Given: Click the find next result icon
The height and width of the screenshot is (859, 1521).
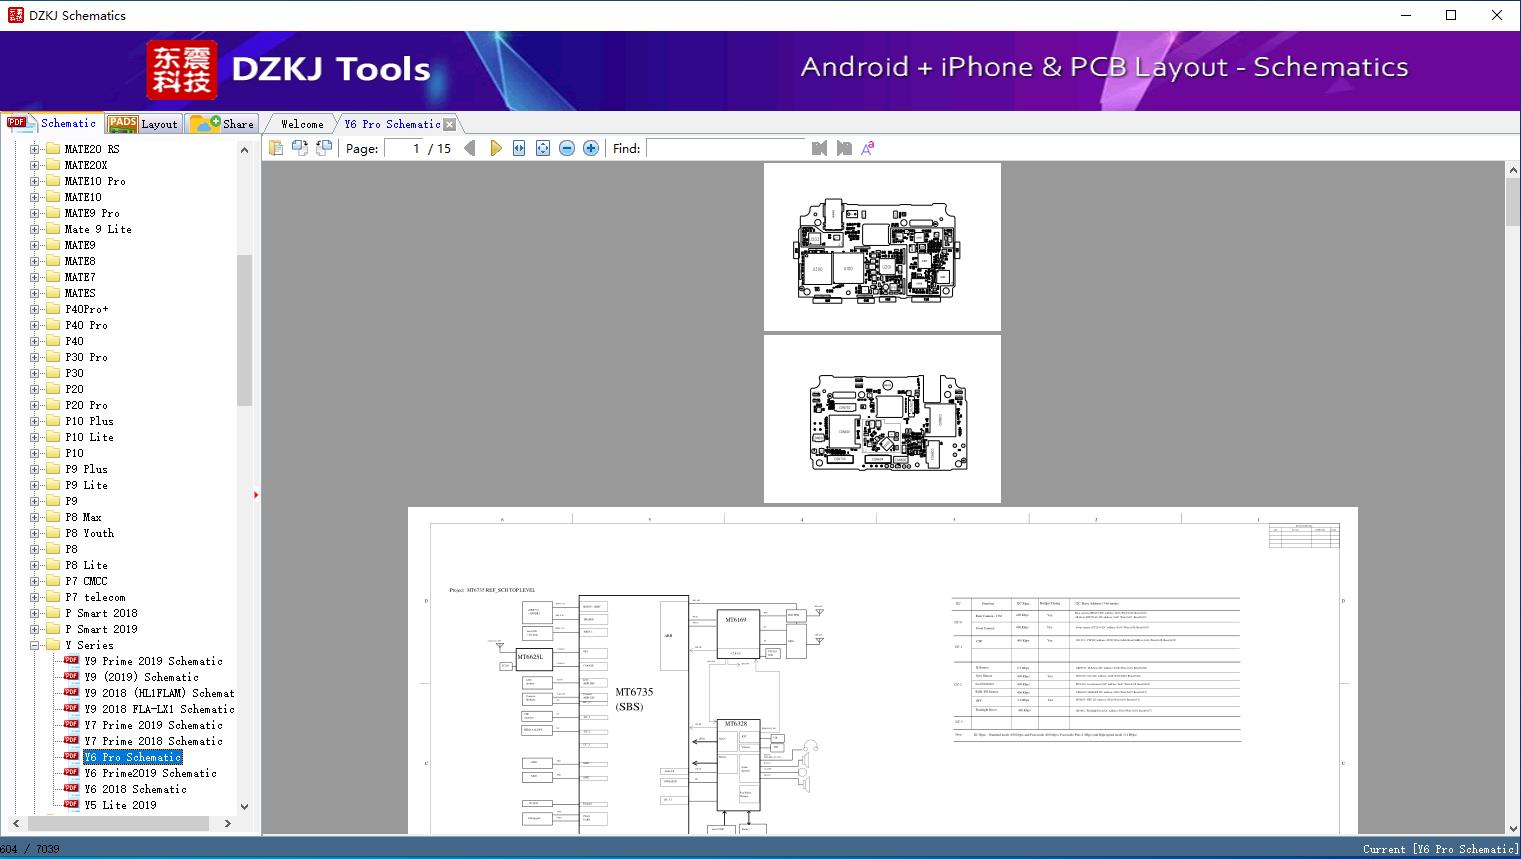Looking at the screenshot, I should 844,148.
